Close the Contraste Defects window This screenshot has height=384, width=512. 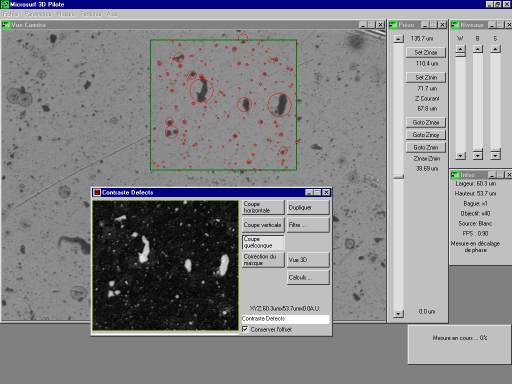pyautogui.click(x=326, y=192)
